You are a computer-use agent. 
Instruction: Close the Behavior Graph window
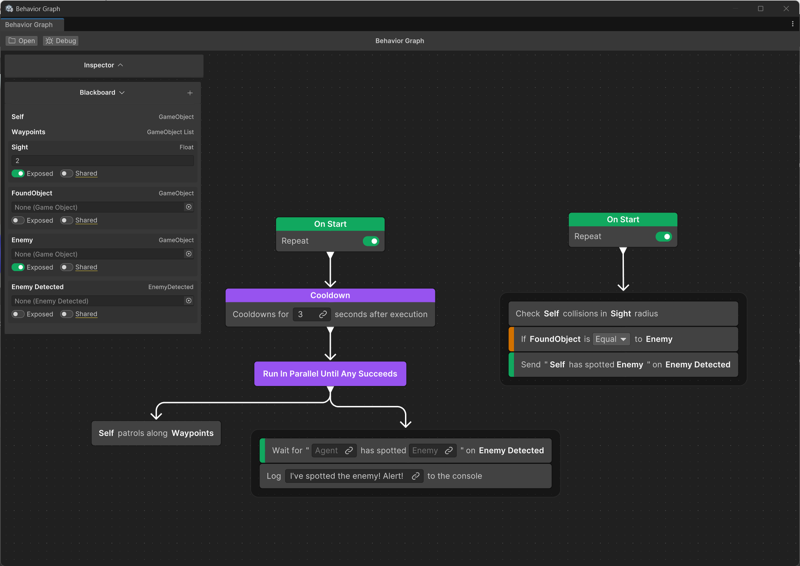tap(786, 9)
